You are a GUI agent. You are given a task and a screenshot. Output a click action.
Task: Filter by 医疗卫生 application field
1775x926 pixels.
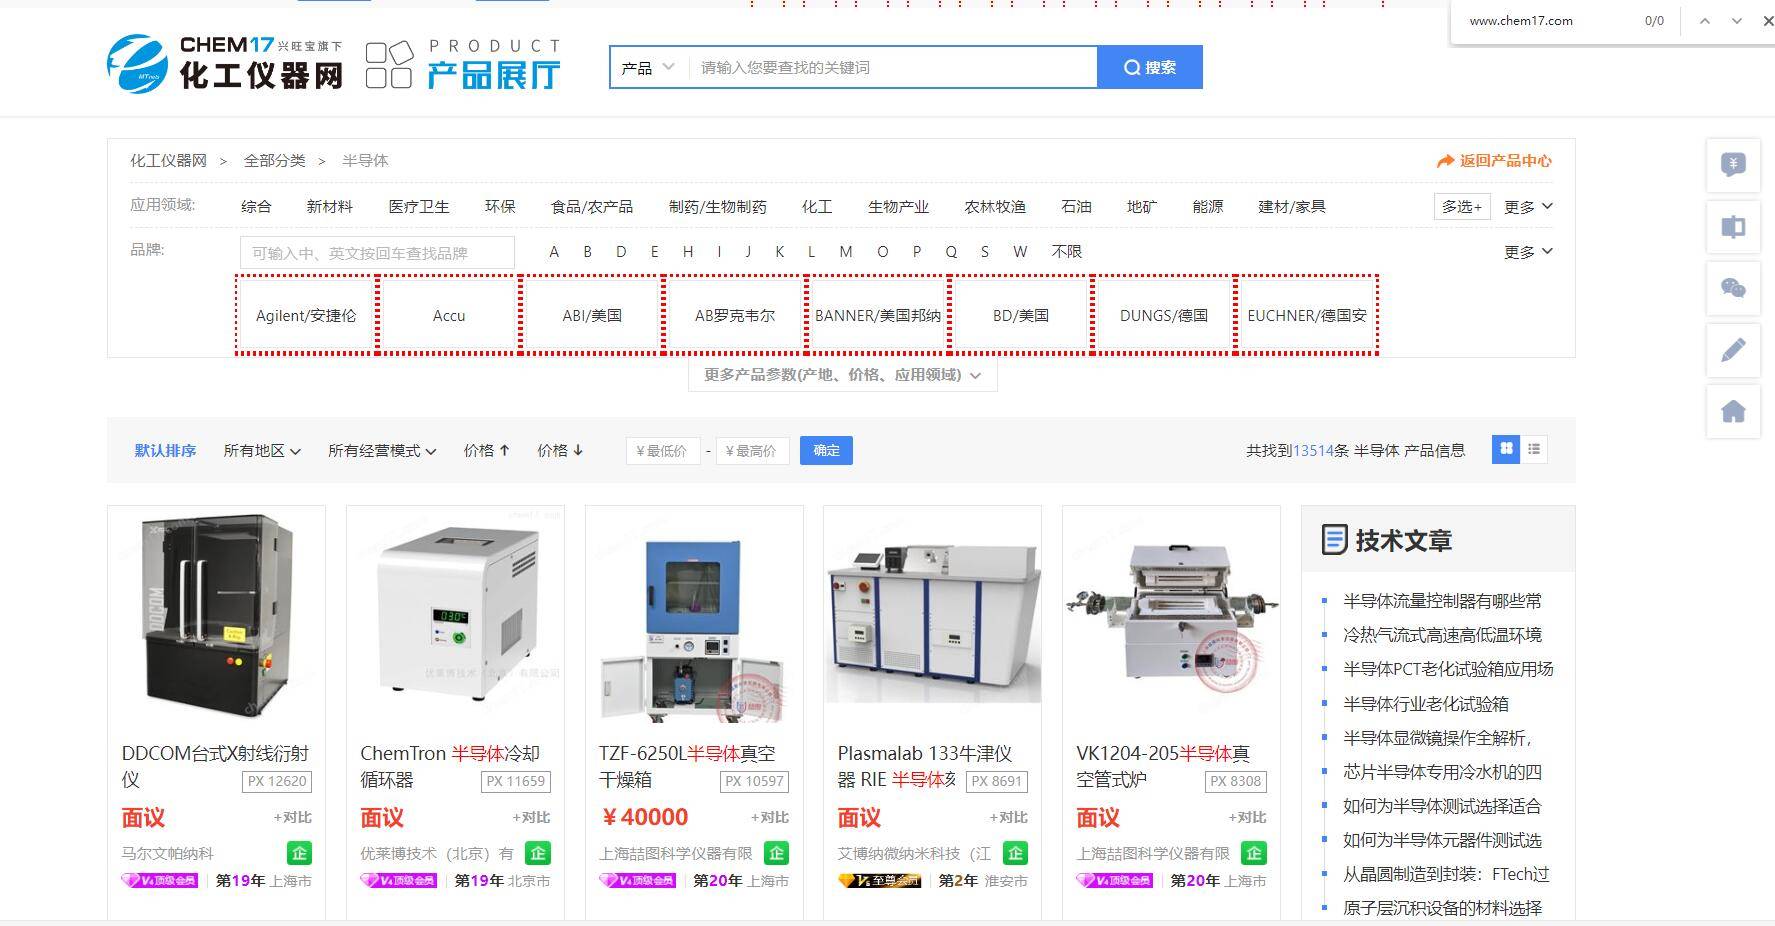point(418,207)
